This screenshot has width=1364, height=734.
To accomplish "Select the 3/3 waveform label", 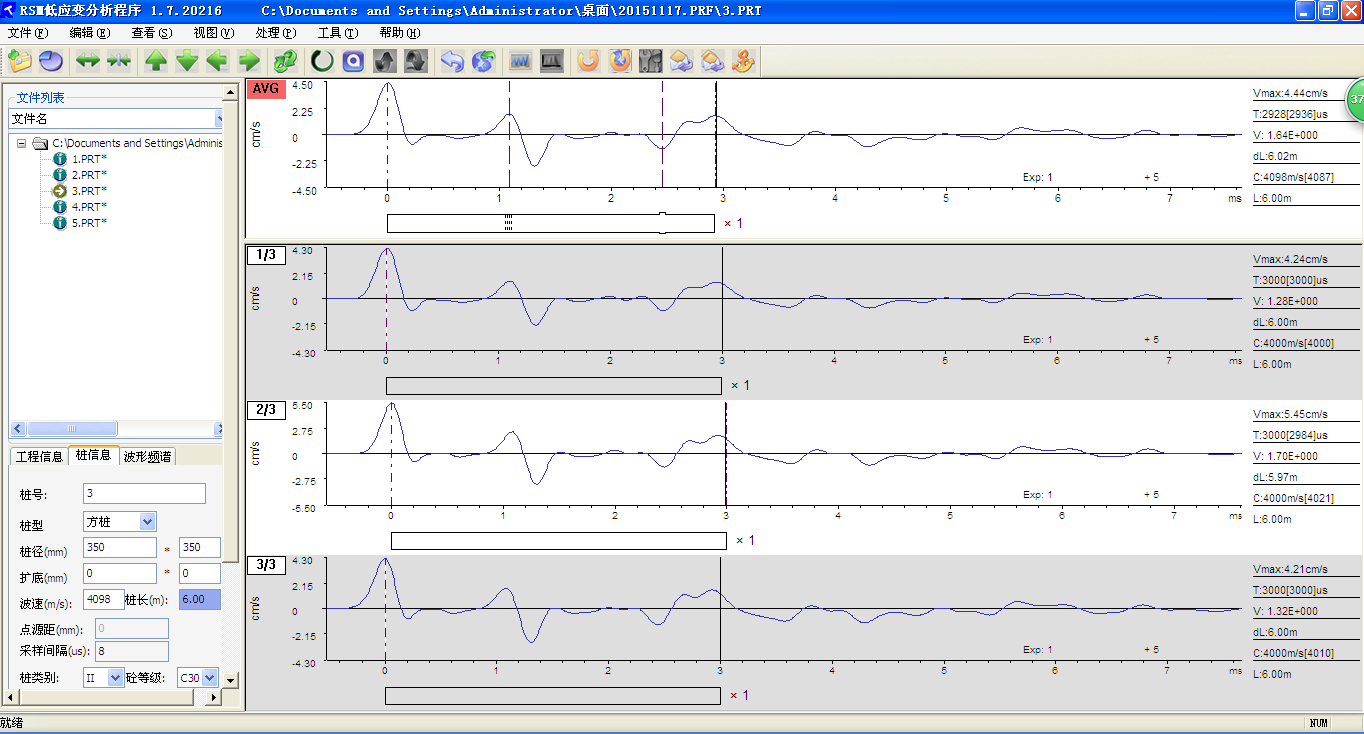I will (266, 565).
